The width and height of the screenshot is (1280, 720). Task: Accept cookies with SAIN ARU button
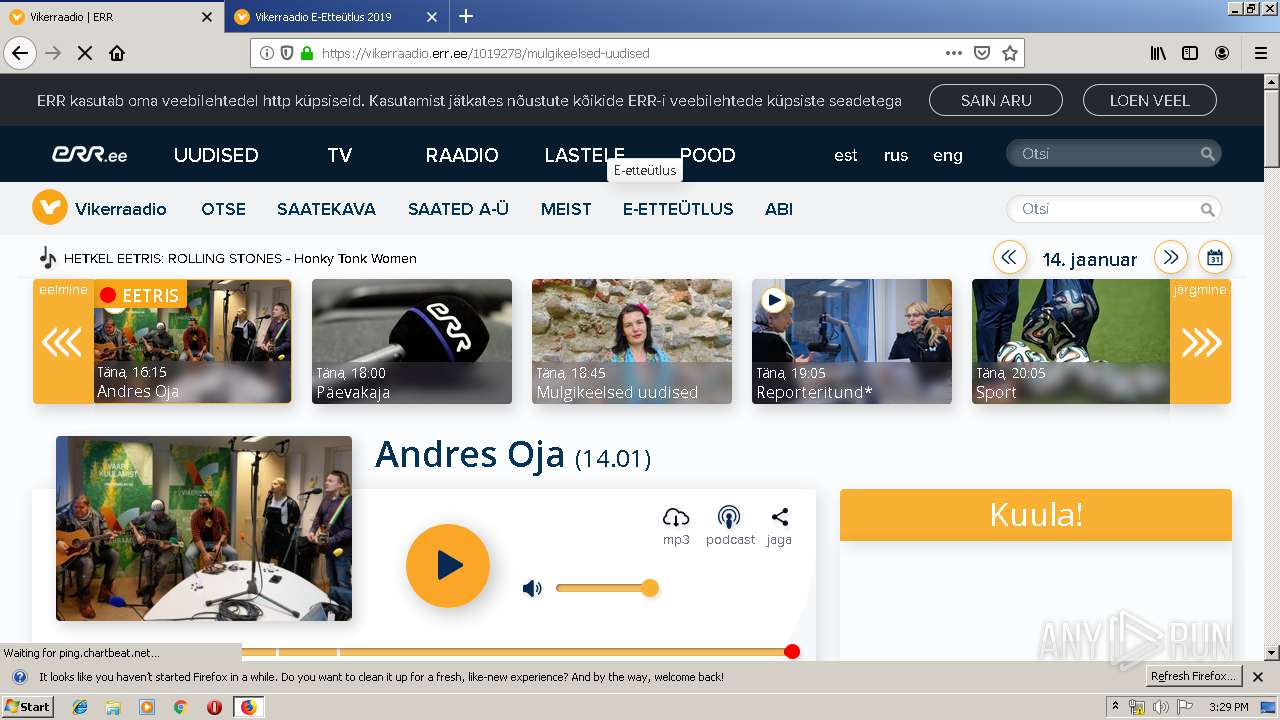point(996,100)
